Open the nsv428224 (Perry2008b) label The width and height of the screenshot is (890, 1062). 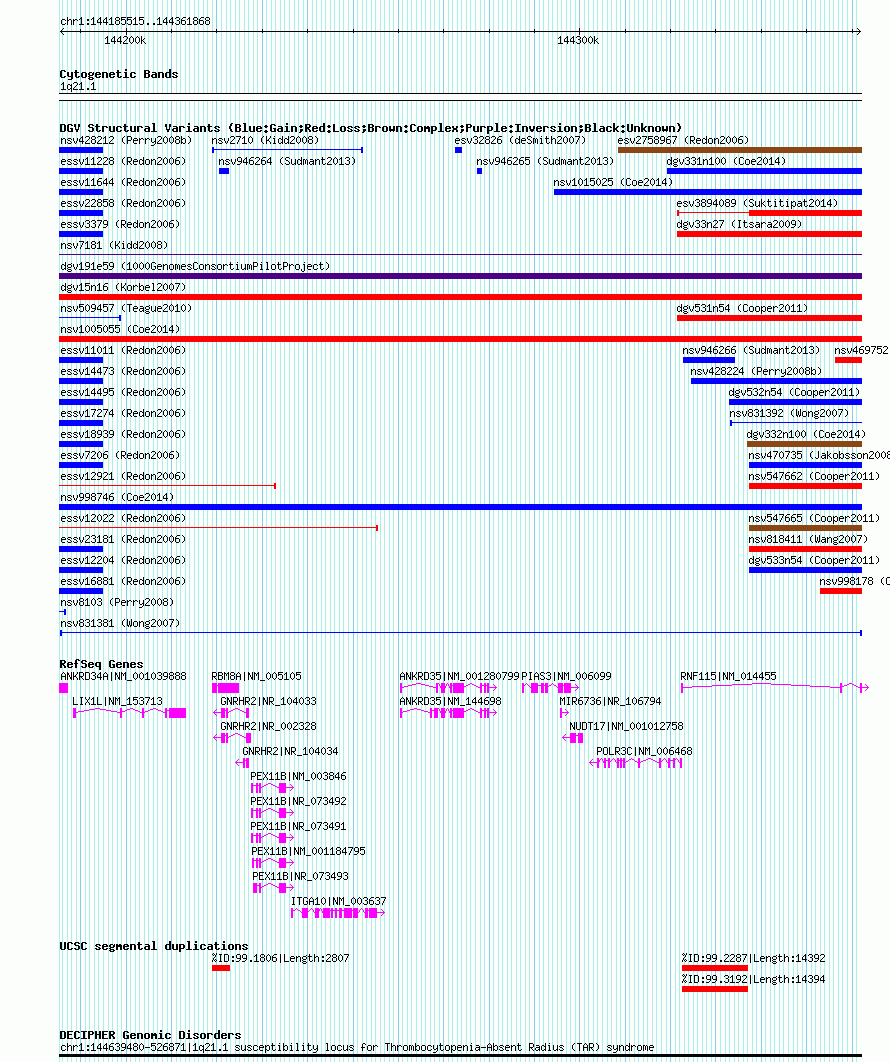pos(756,371)
